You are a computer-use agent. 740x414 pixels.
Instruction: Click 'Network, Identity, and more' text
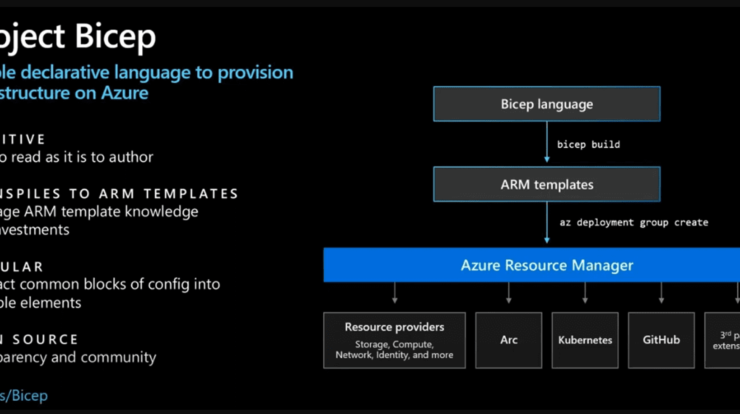coord(394,355)
